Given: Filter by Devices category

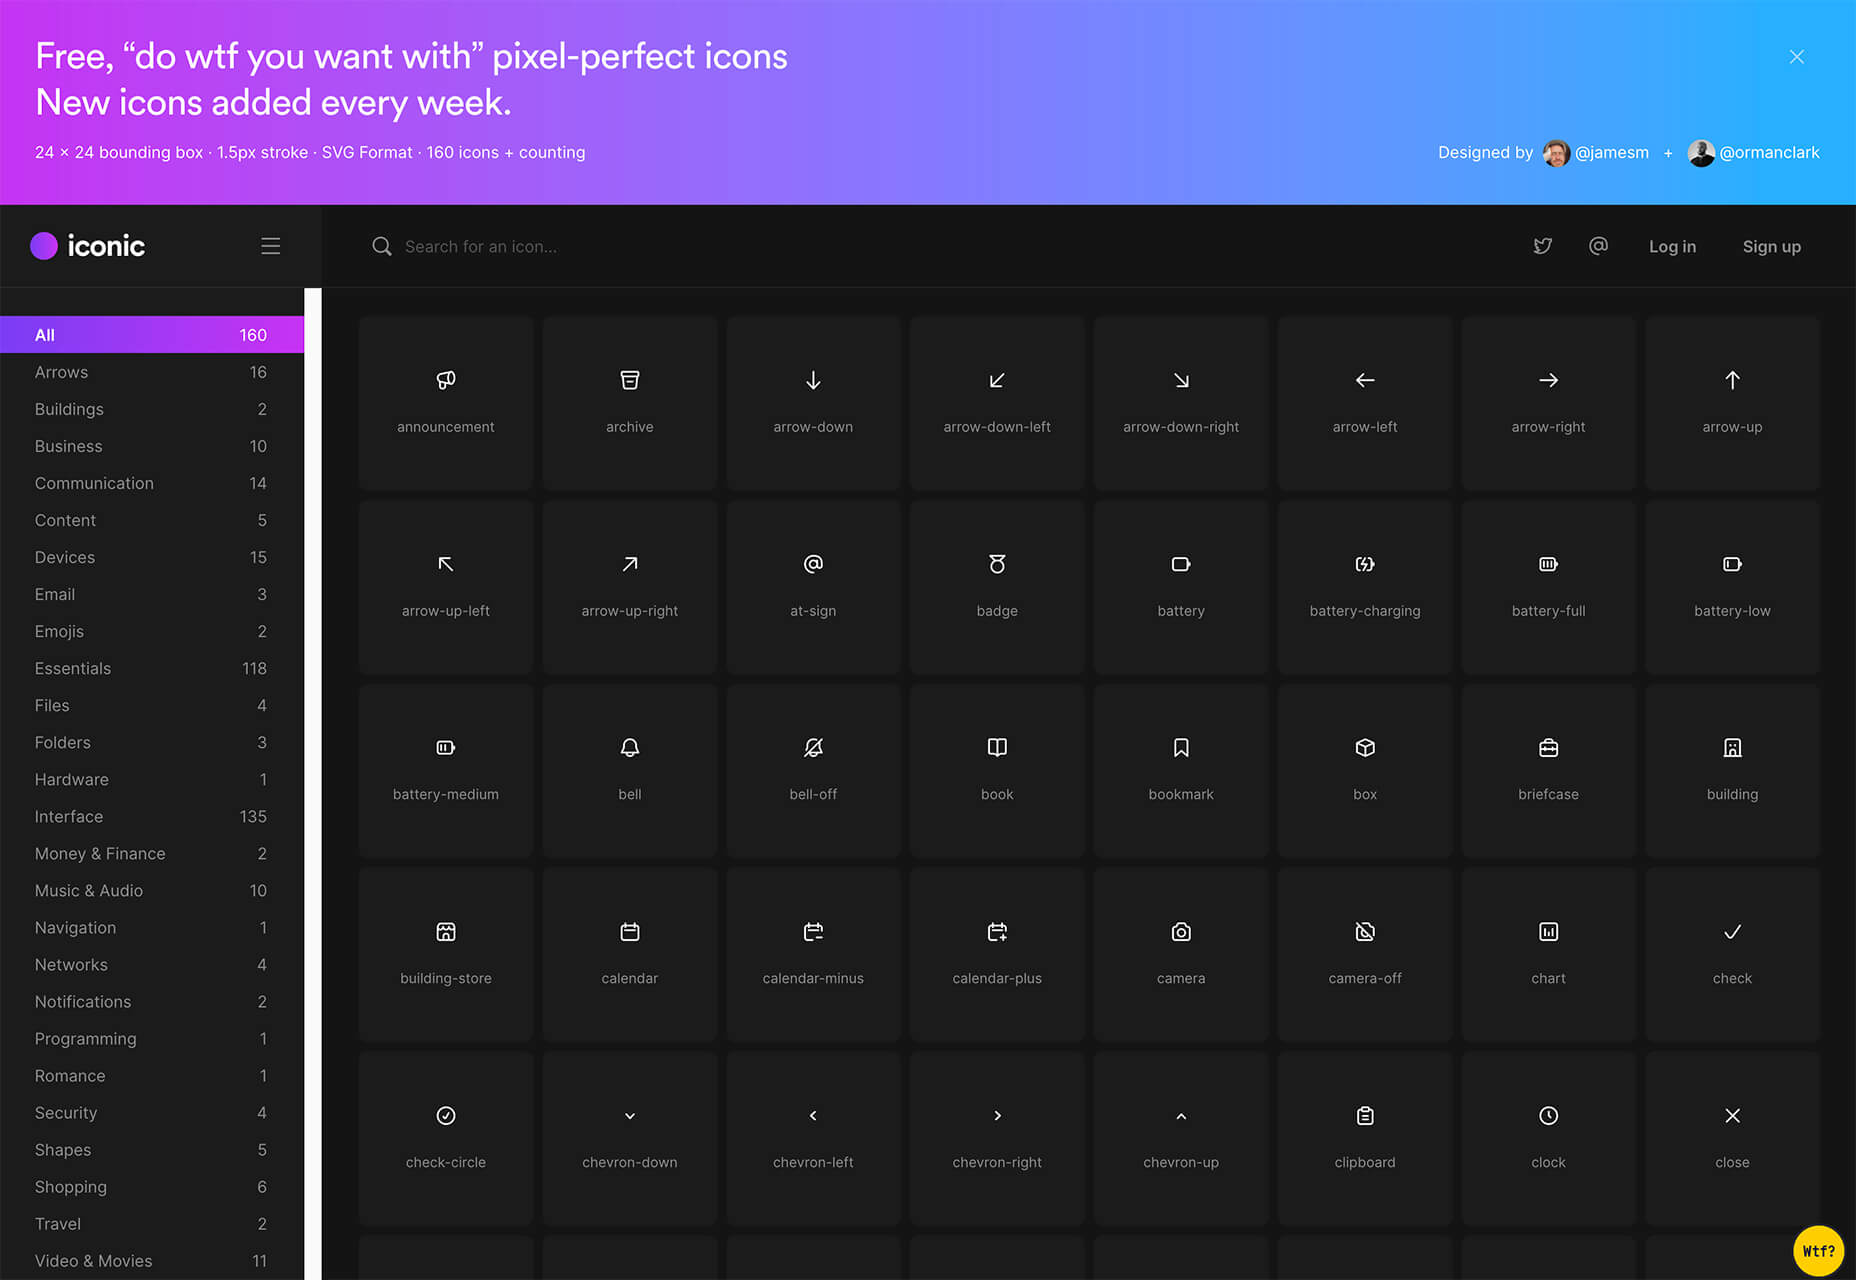Looking at the screenshot, I should coord(152,557).
